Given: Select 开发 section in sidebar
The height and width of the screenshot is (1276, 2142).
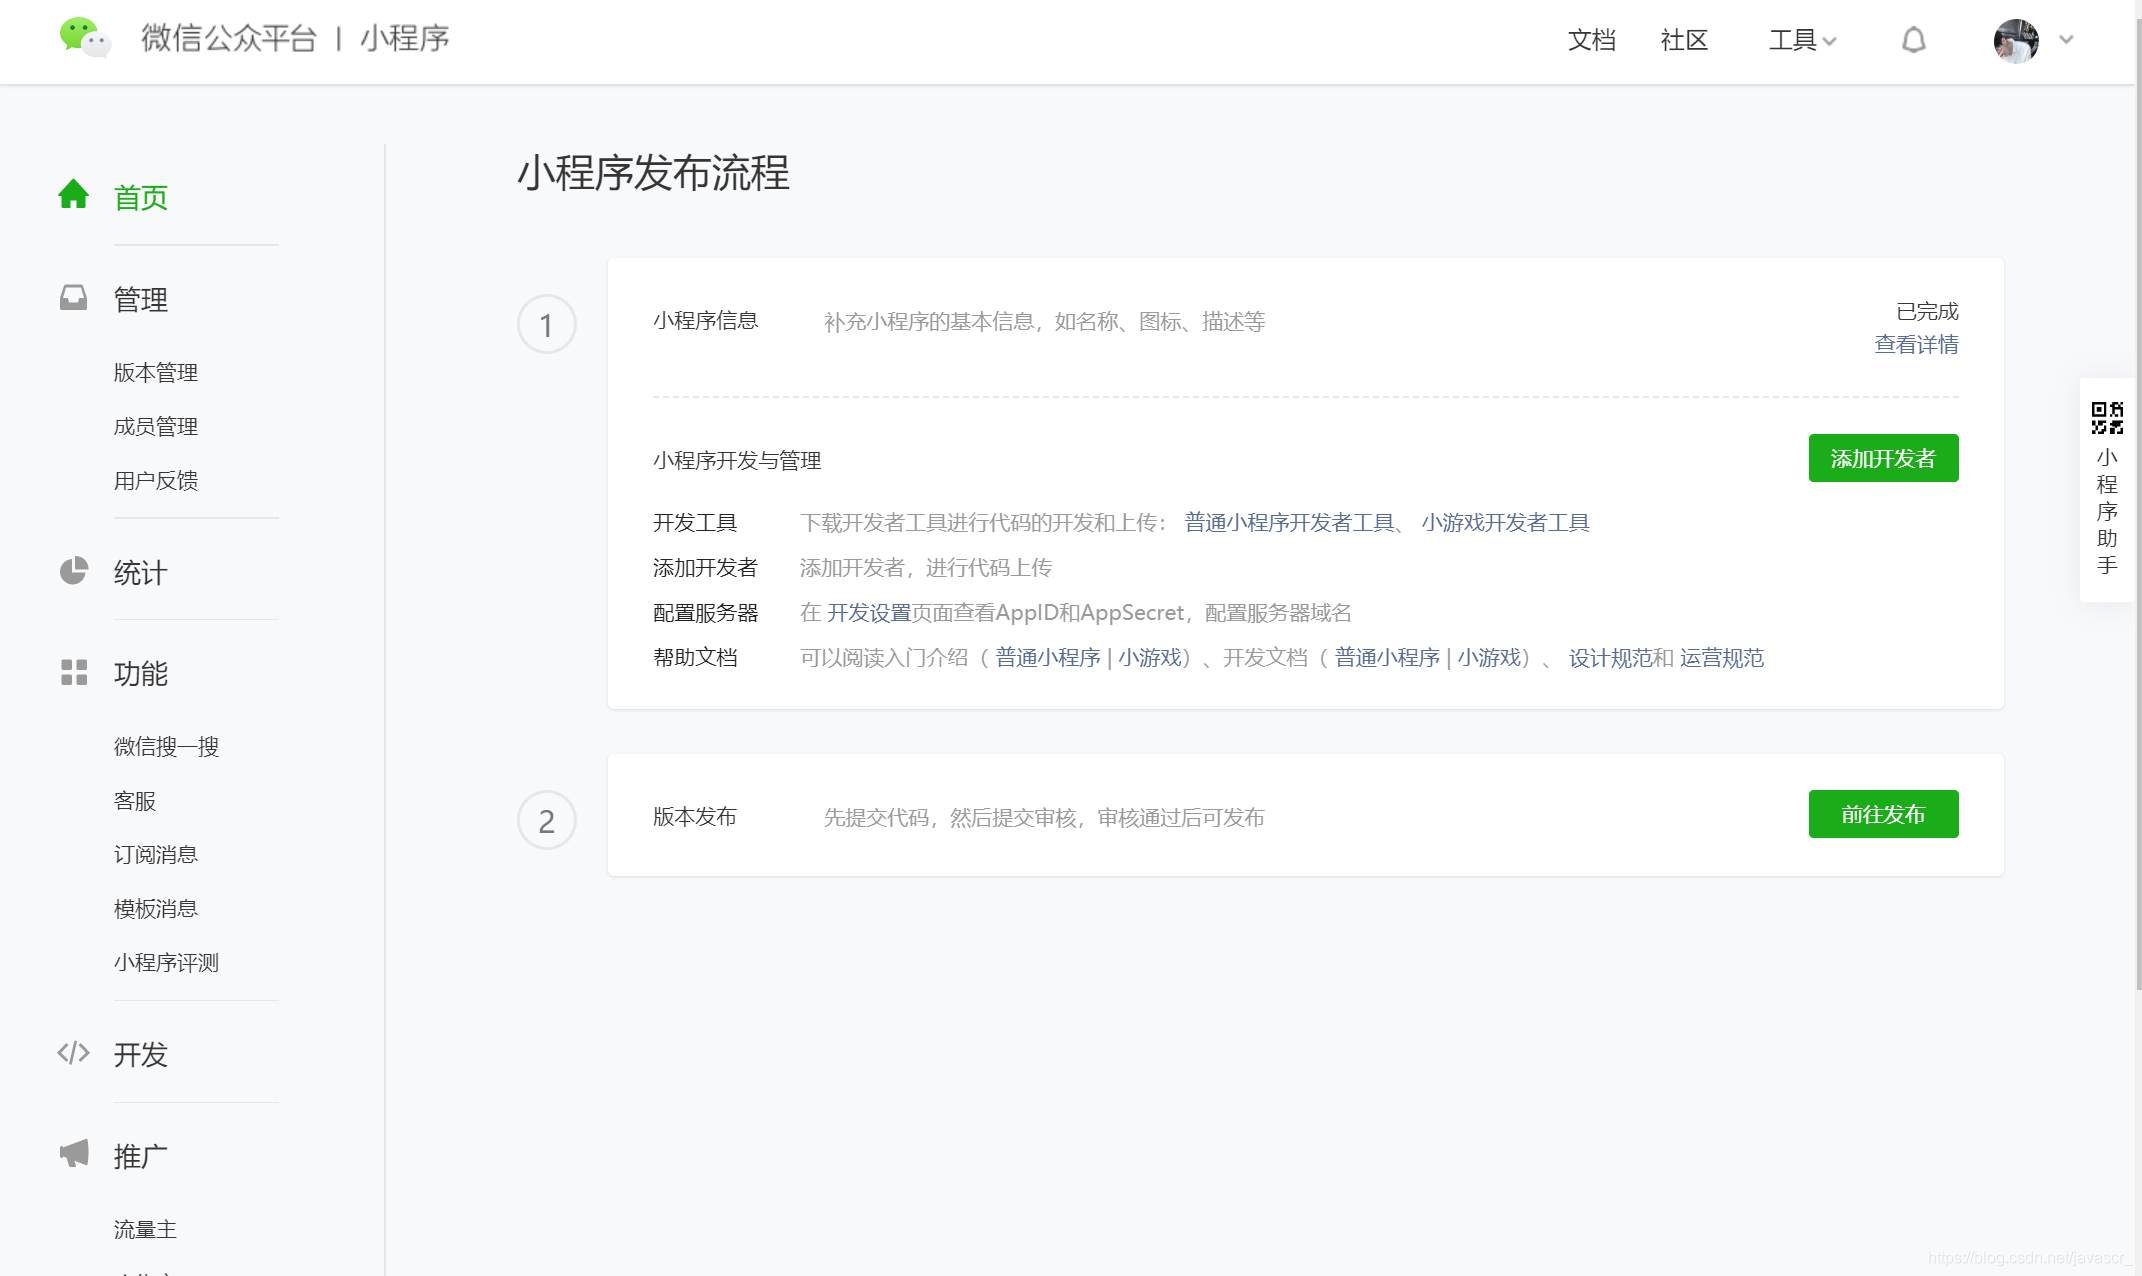Looking at the screenshot, I should tap(141, 1054).
